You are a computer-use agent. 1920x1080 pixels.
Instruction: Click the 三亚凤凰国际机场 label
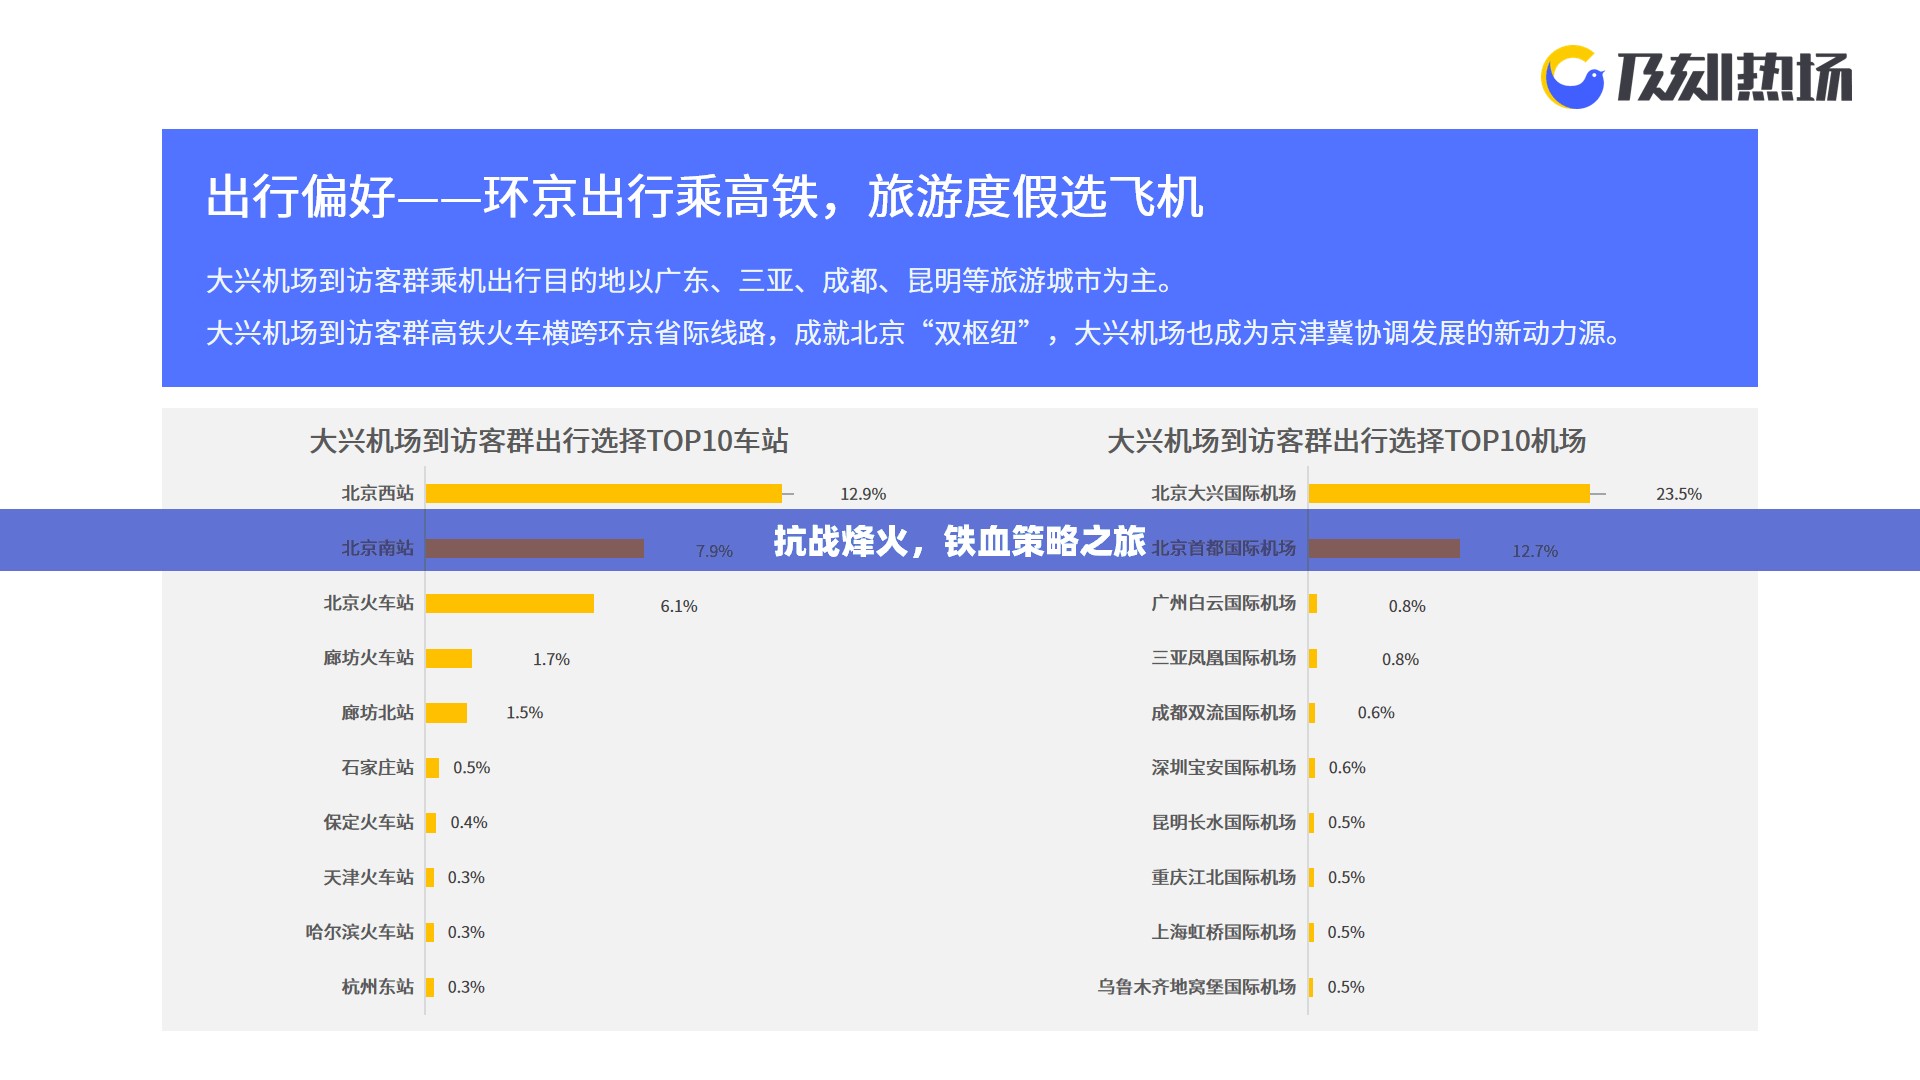pos(1223,658)
